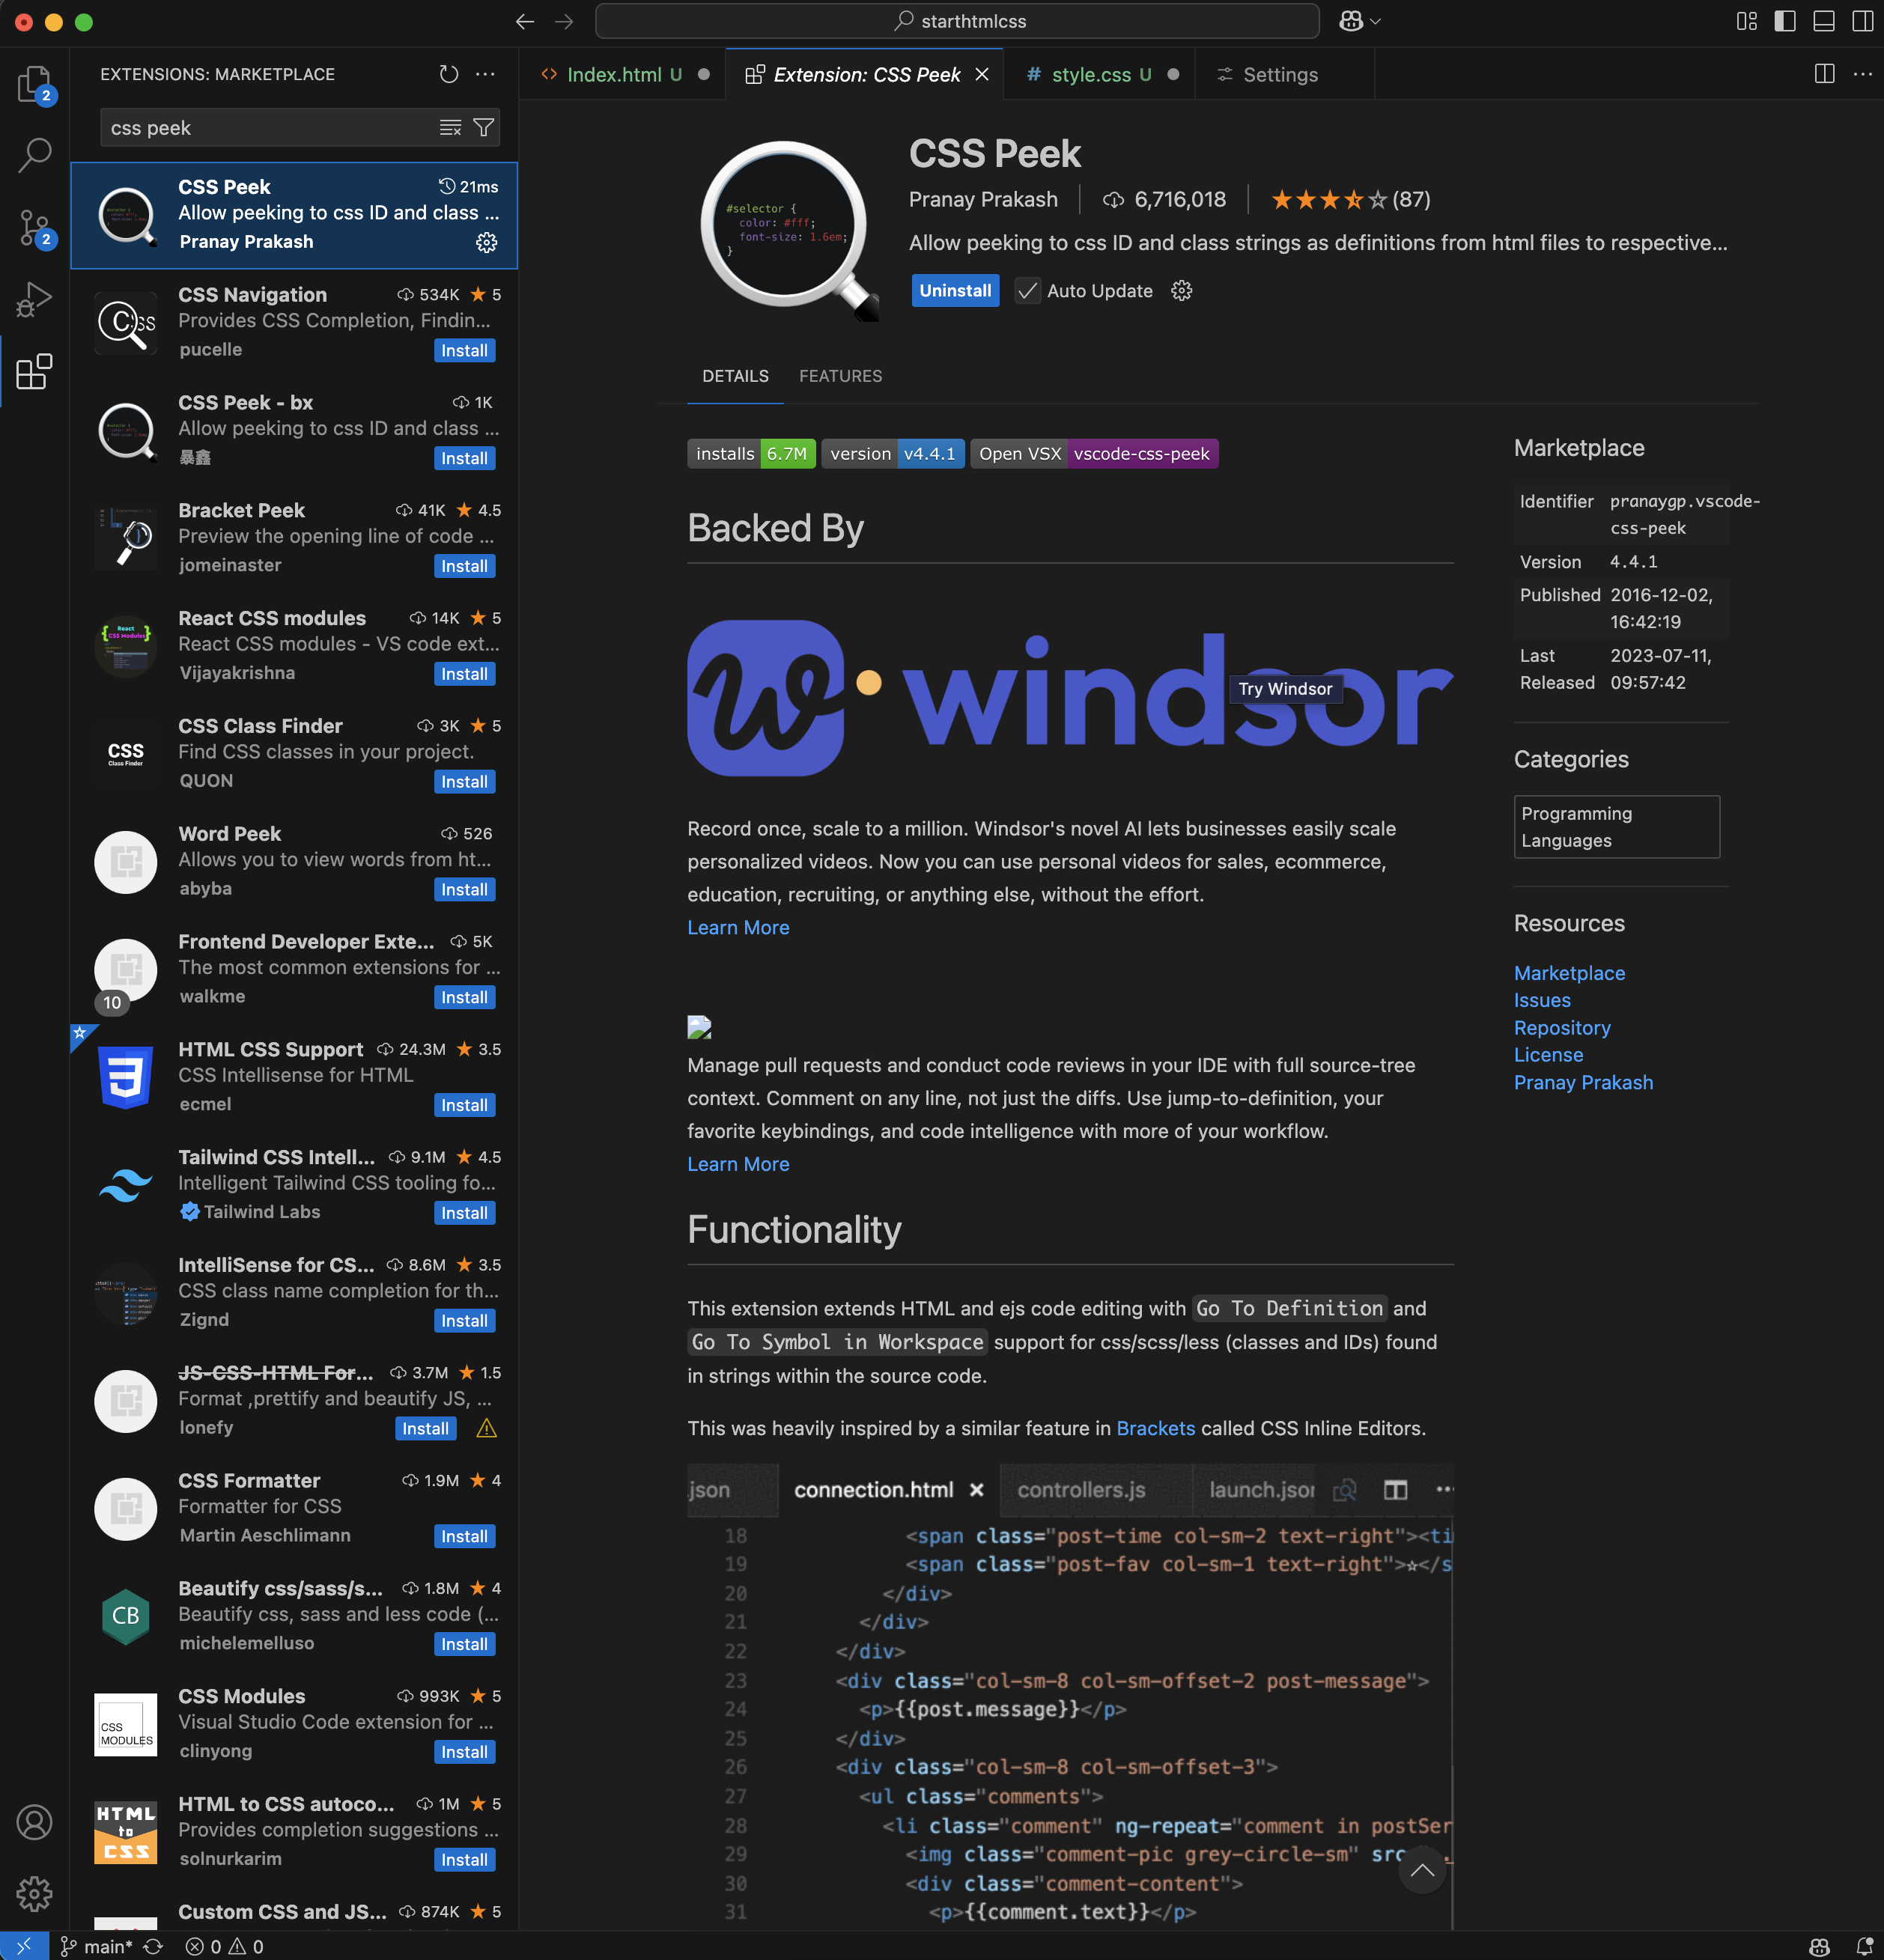
Task: Clear extensions search results icon
Action: [450, 128]
